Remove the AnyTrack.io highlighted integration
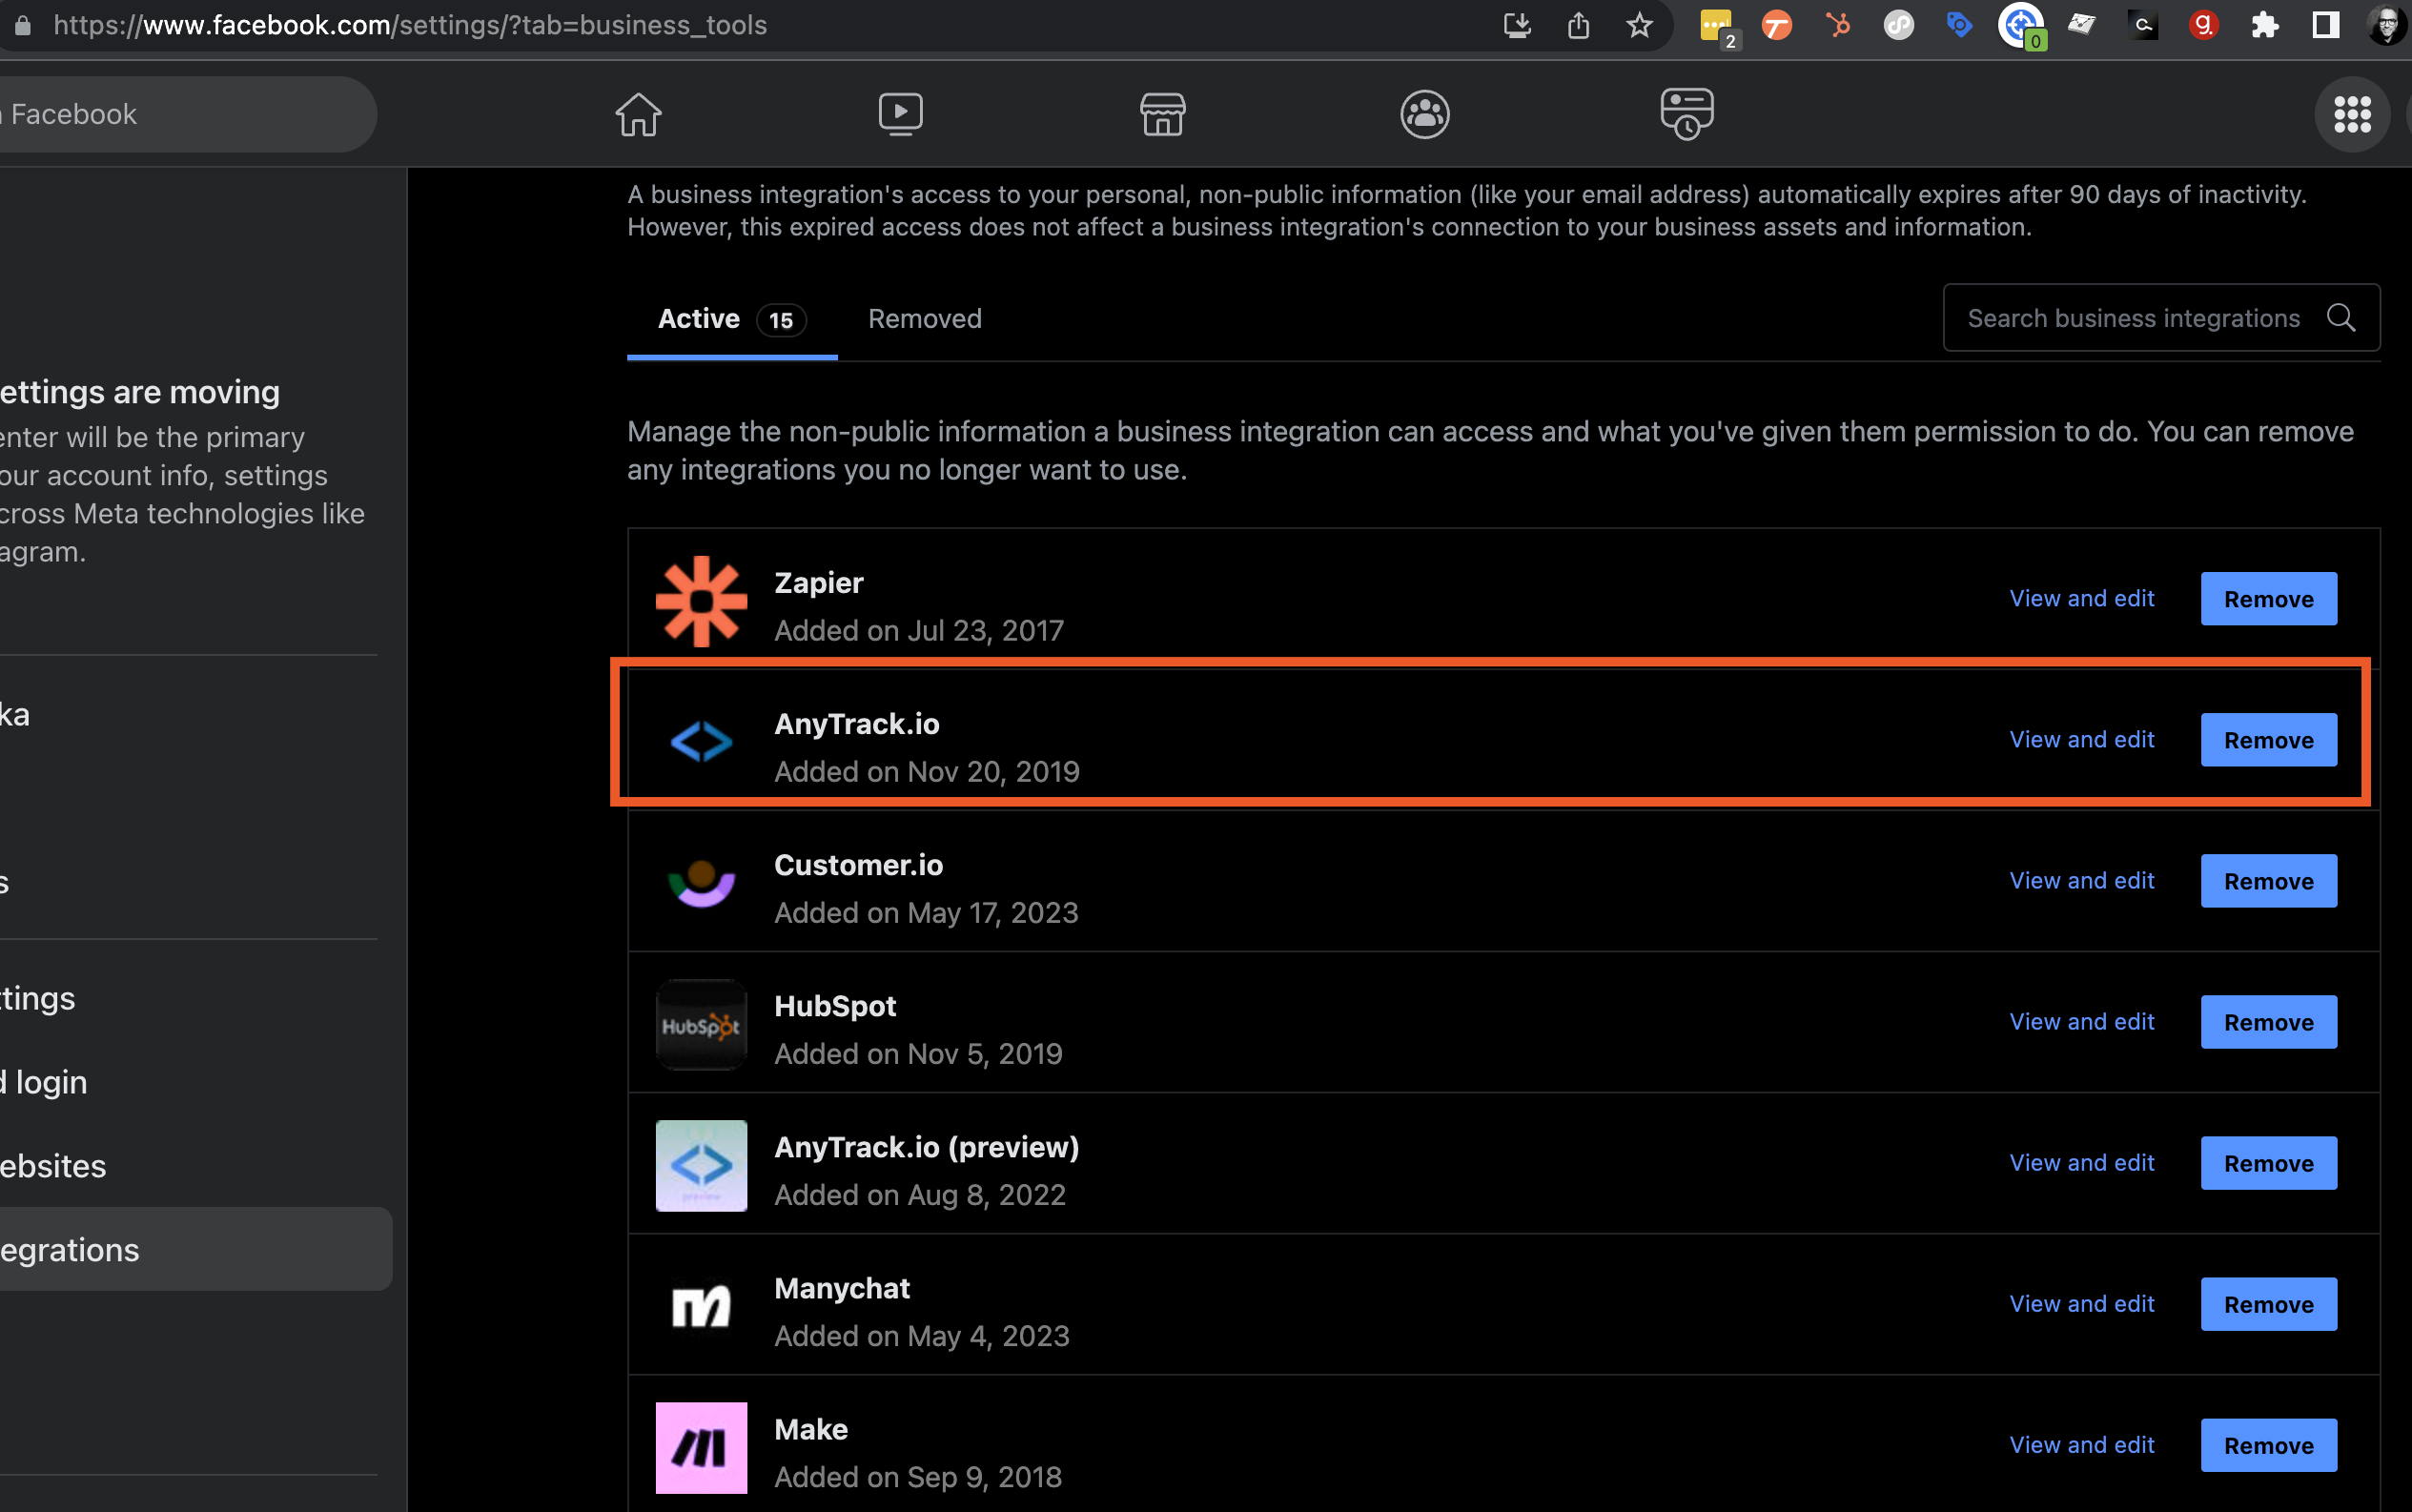 2267,739
